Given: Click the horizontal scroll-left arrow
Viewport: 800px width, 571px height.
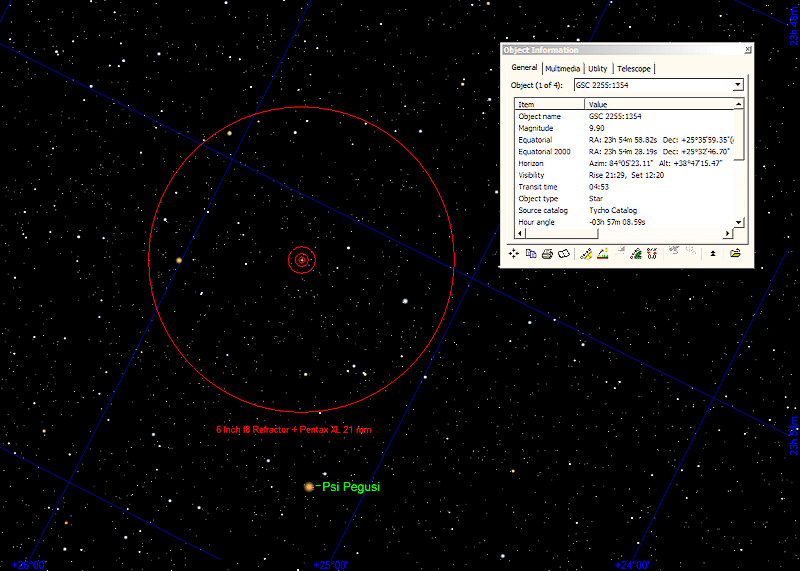Looking at the screenshot, I should pyautogui.click(x=520, y=233).
